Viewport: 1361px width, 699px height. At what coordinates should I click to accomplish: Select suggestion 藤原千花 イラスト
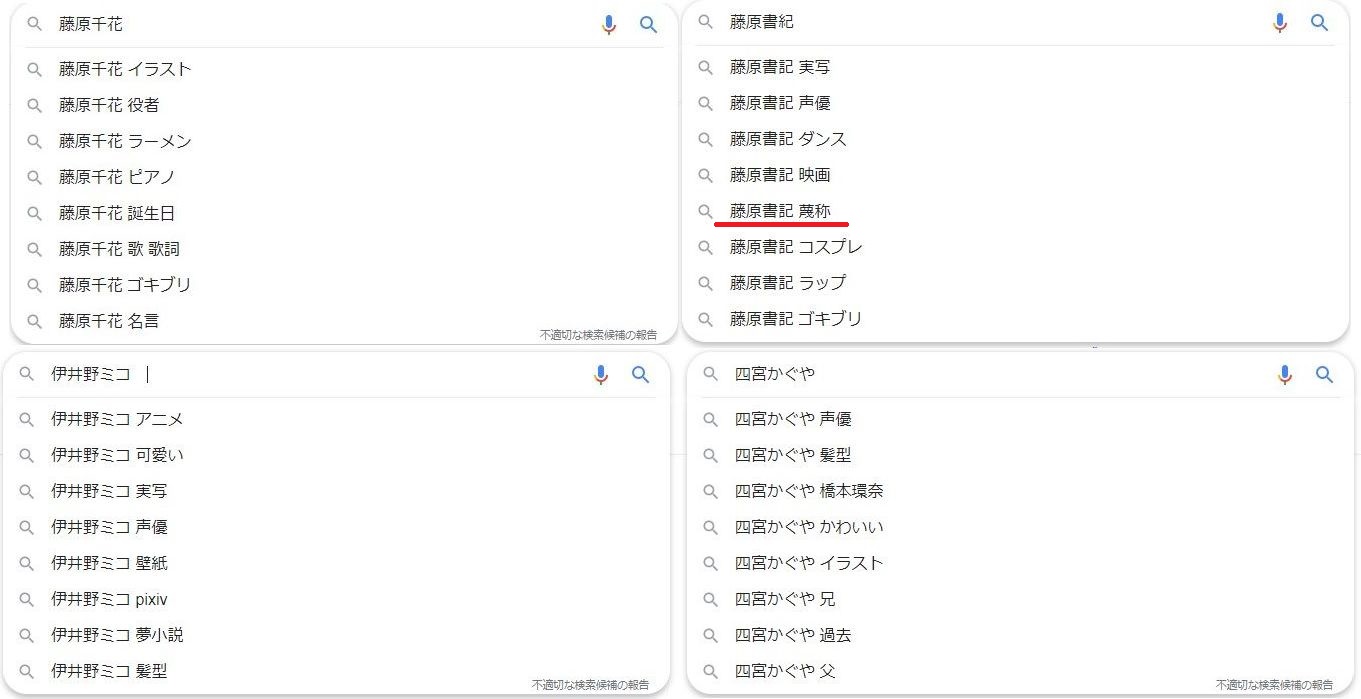(x=125, y=69)
